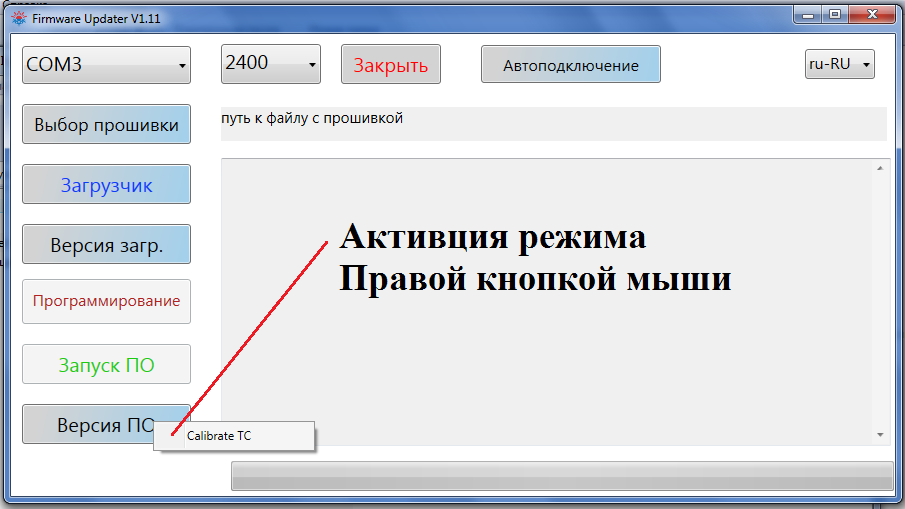Maximize the Firmware Updater window
Image resolution: width=905 pixels, height=509 pixels.
click(835, 15)
